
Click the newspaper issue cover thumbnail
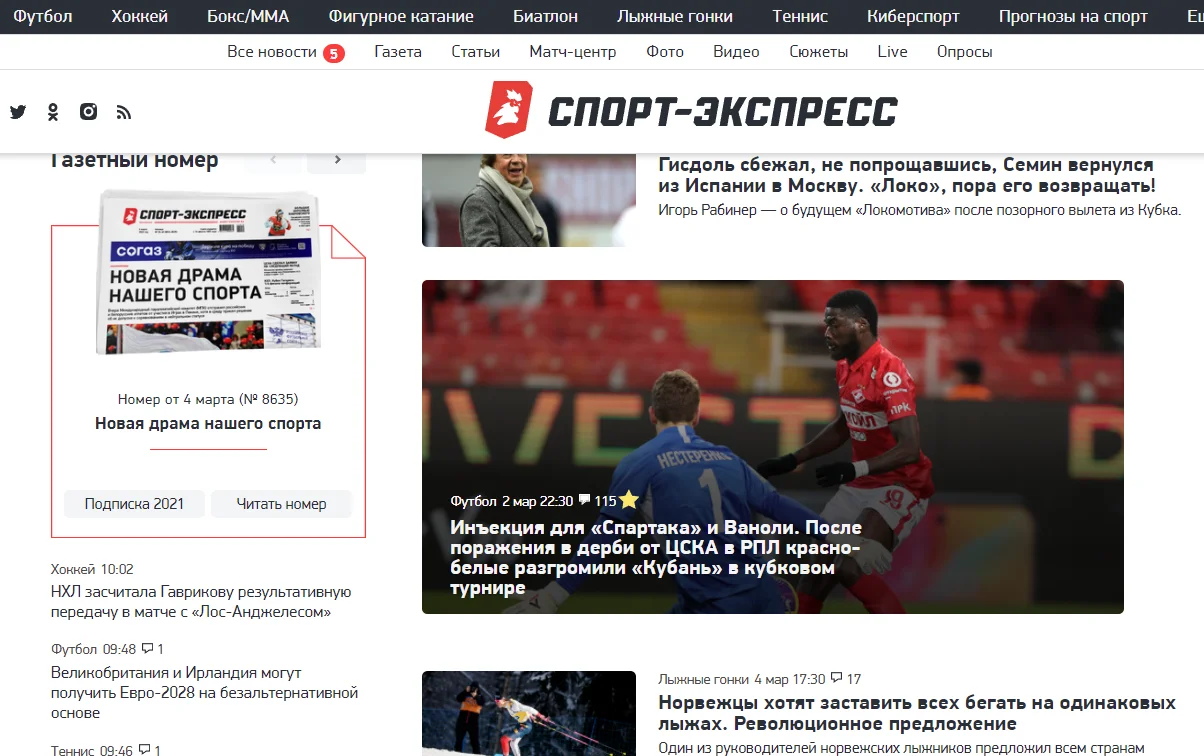[x=207, y=272]
